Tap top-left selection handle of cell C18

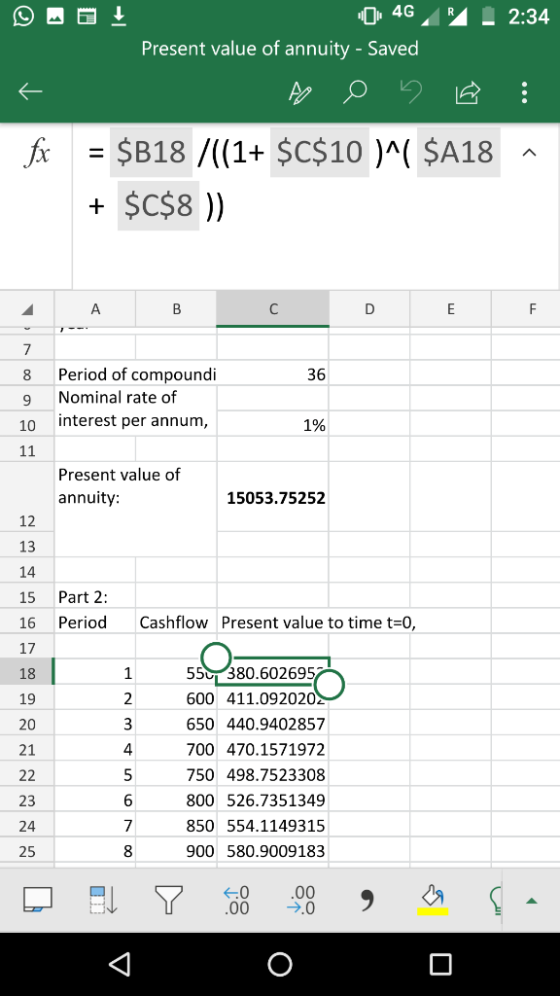[217, 657]
